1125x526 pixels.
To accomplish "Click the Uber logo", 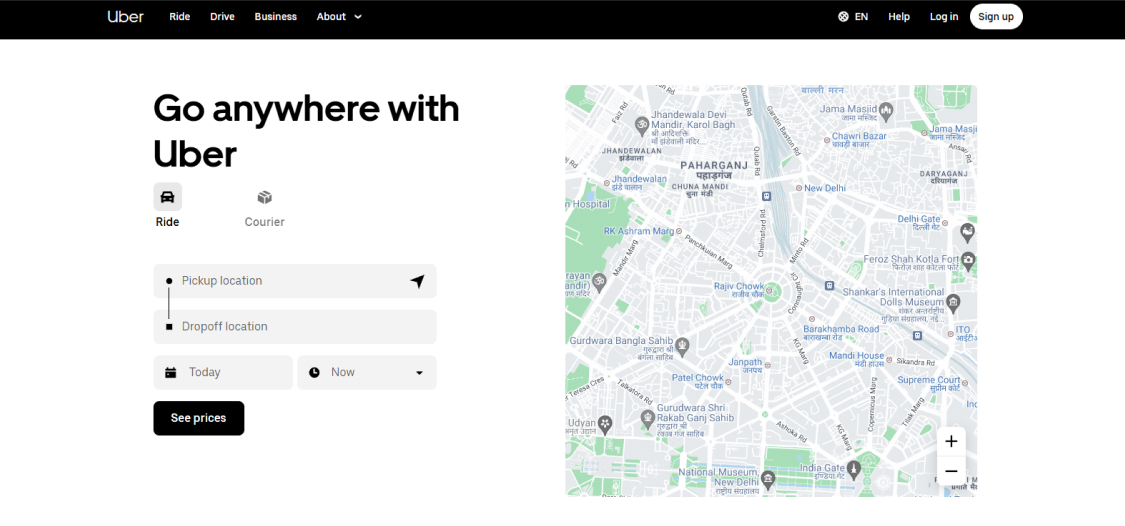I will pos(126,17).
